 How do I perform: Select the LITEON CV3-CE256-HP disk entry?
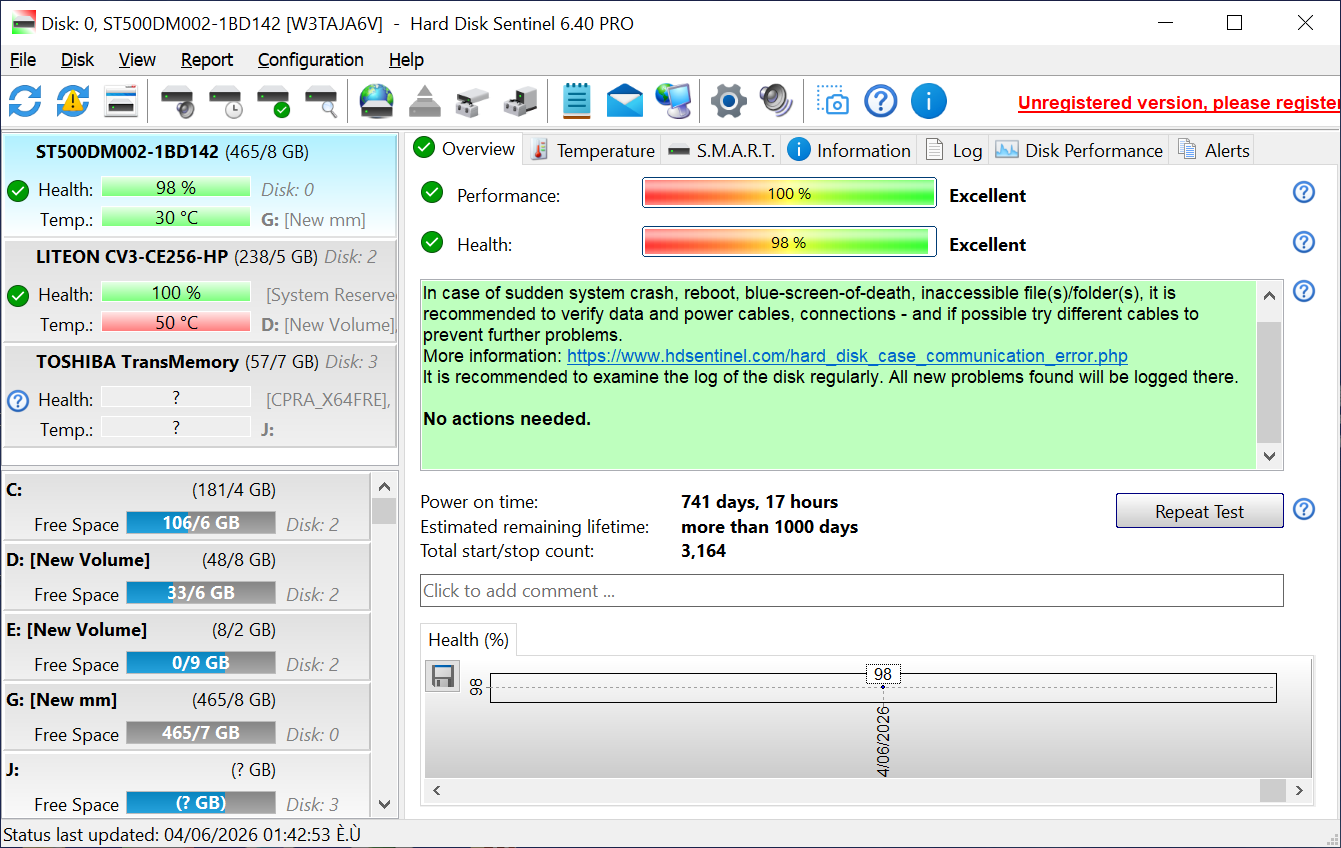(200, 290)
